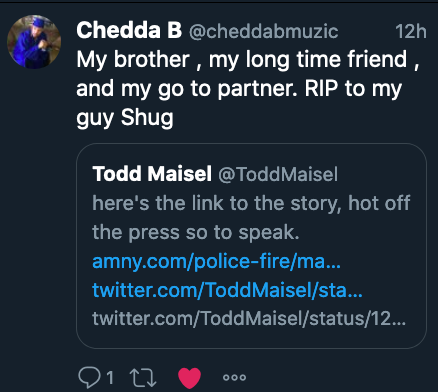The width and height of the screenshot is (438, 392).
Task: Unlike the tweet via red heart
Action: point(189,378)
